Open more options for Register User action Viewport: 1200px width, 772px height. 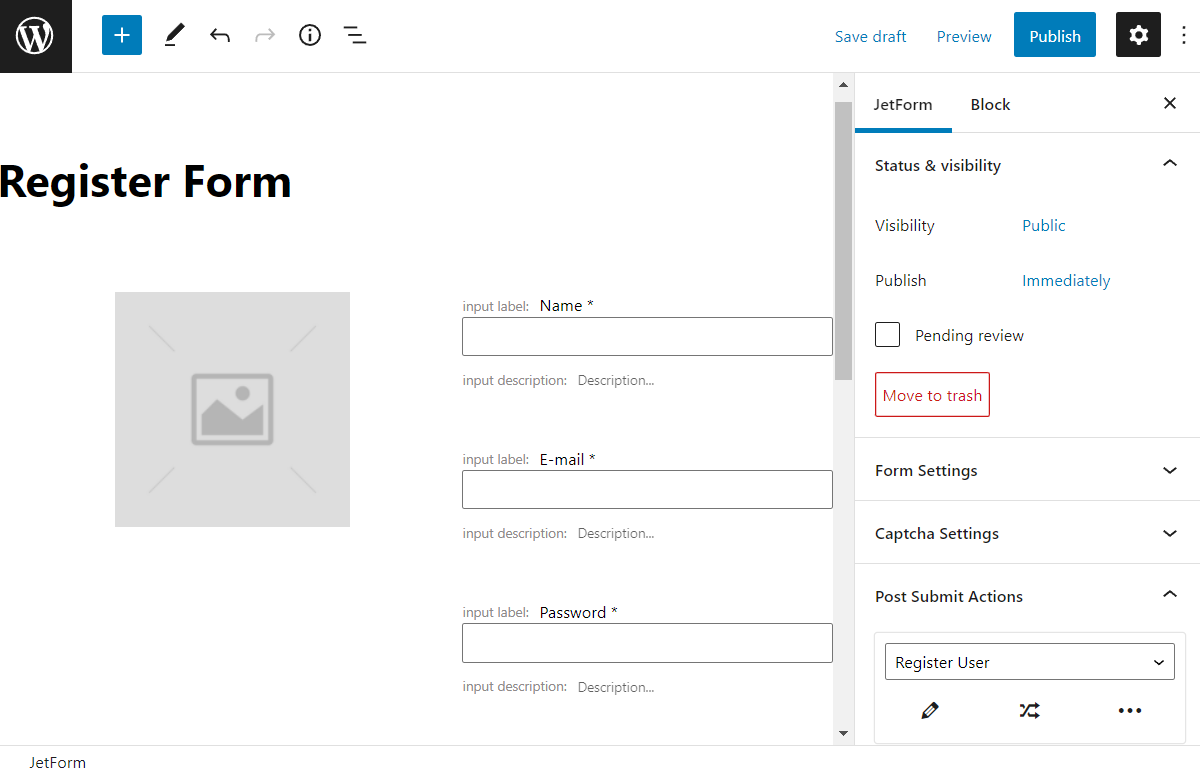1129,710
